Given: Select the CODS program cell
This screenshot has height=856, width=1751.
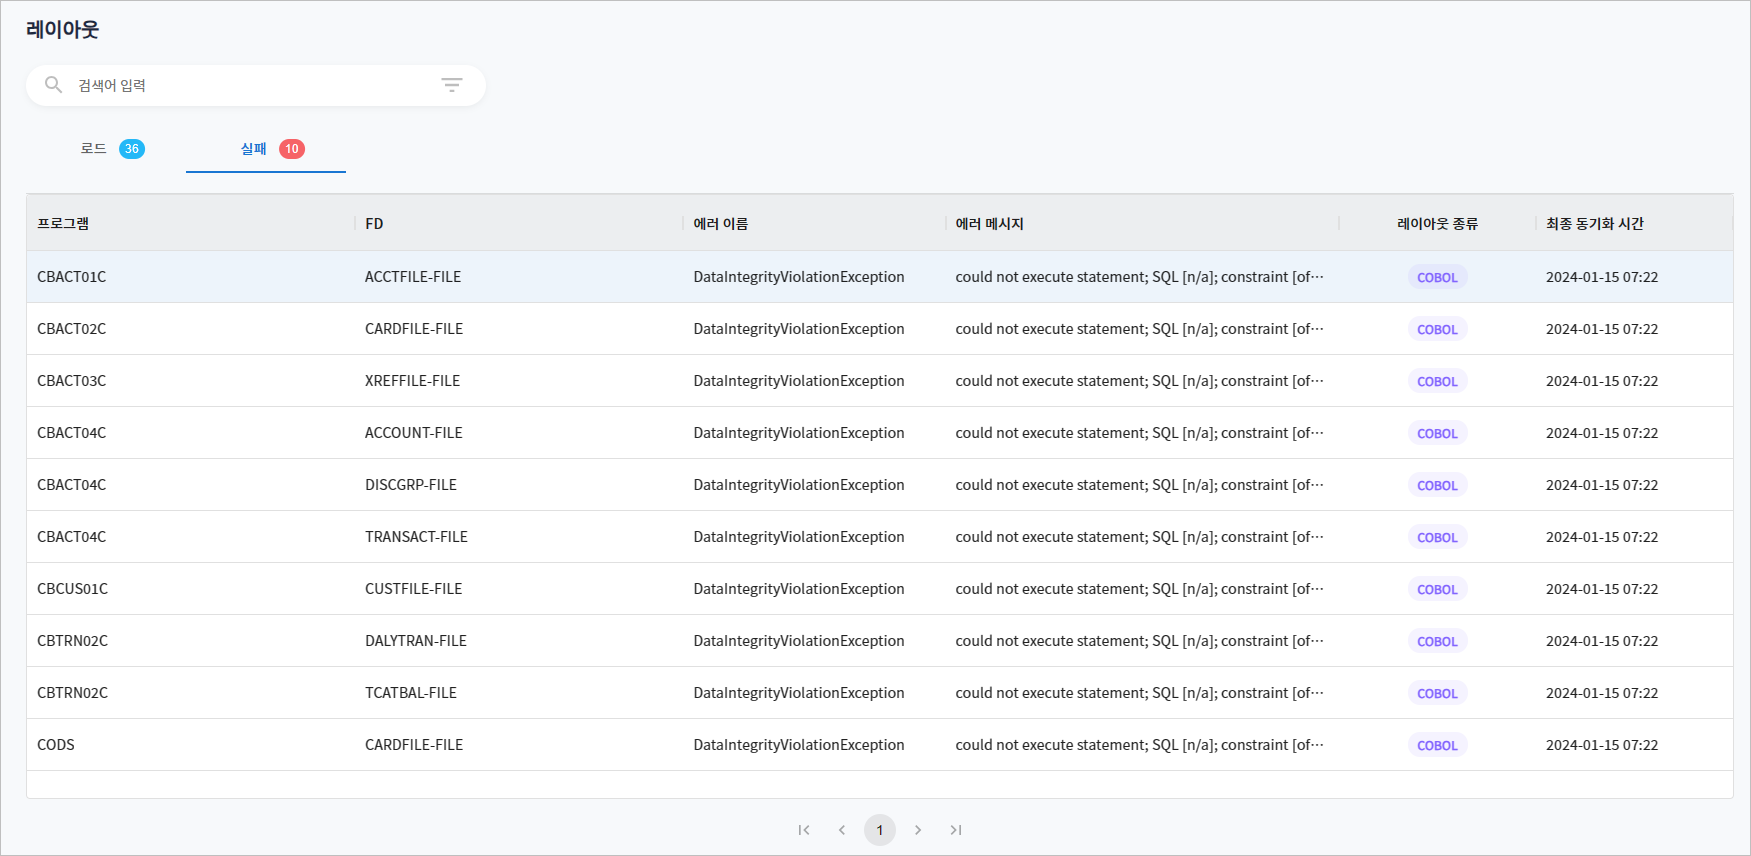Looking at the screenshot, I should [56, 745].
